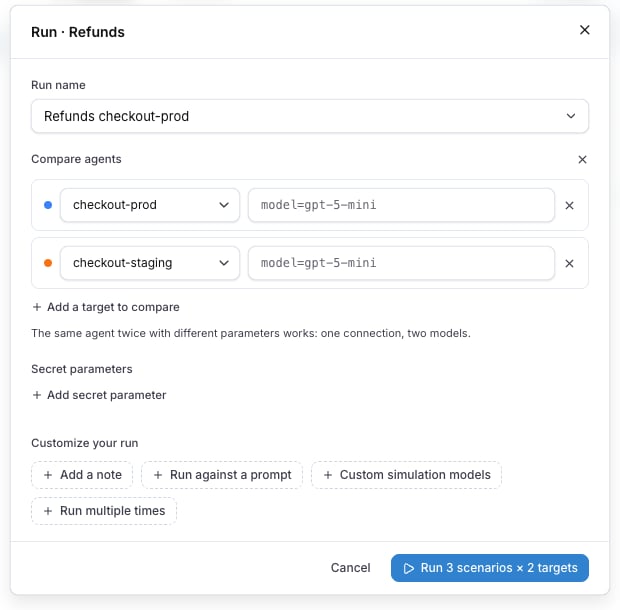Click the same agent twice hint text
The width and height of the screenshot is (620, 610).
pos(251,333)
